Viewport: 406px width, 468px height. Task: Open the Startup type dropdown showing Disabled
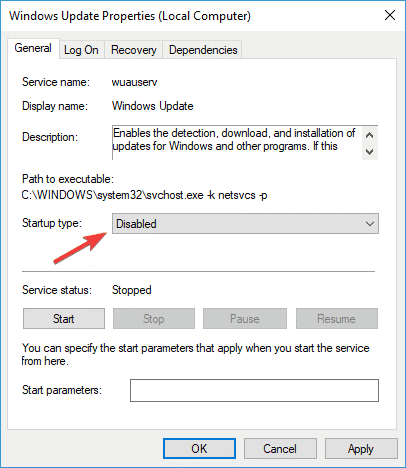(x=245, y=224)
